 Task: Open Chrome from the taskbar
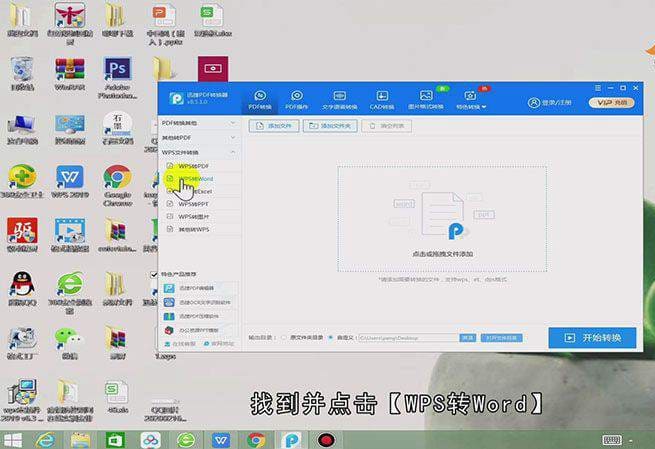[256, 440]
